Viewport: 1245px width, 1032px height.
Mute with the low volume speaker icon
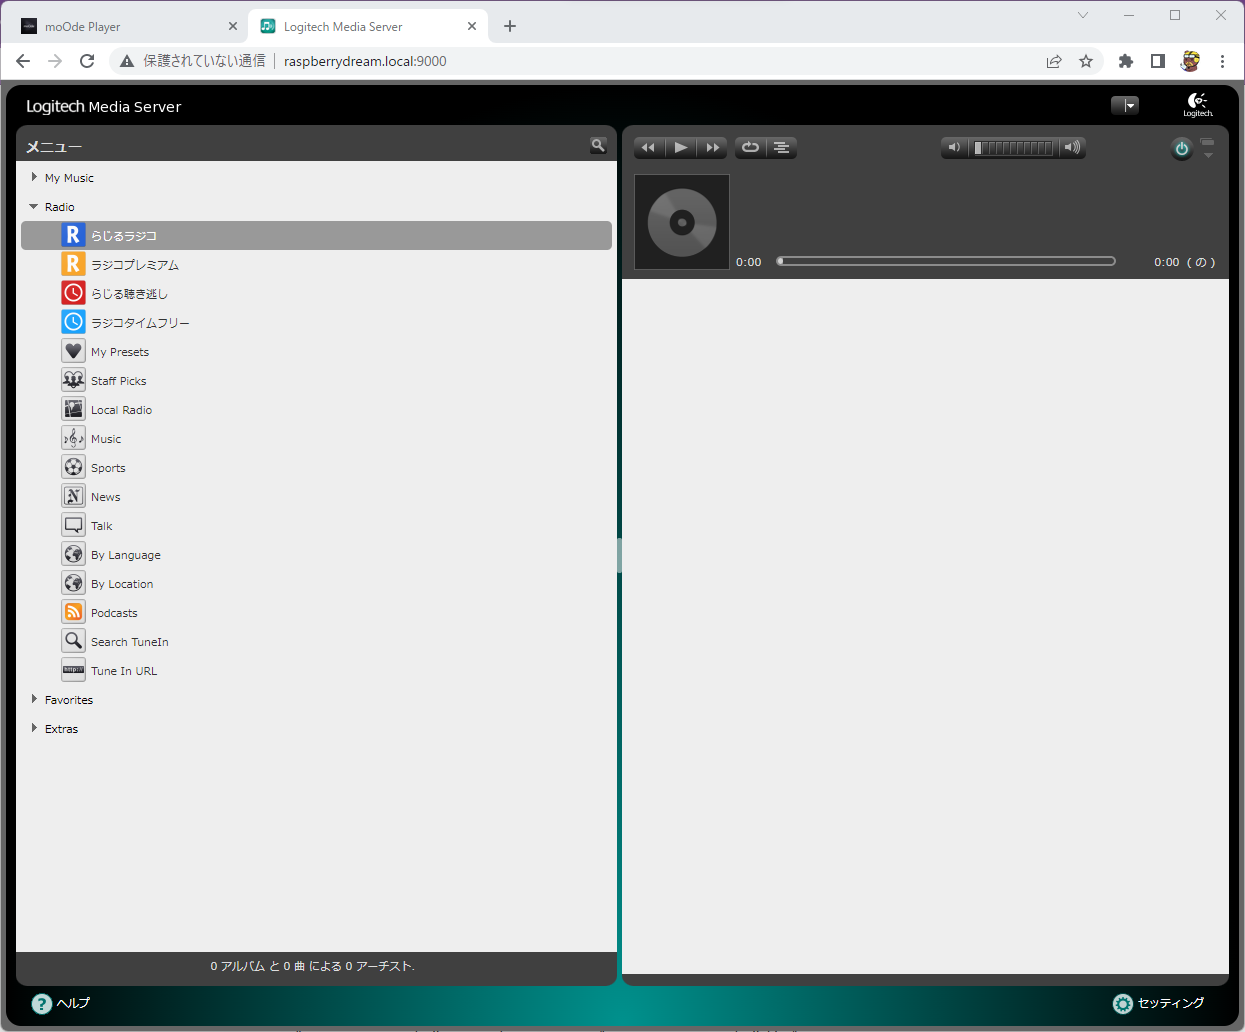[x=954, y=148]
